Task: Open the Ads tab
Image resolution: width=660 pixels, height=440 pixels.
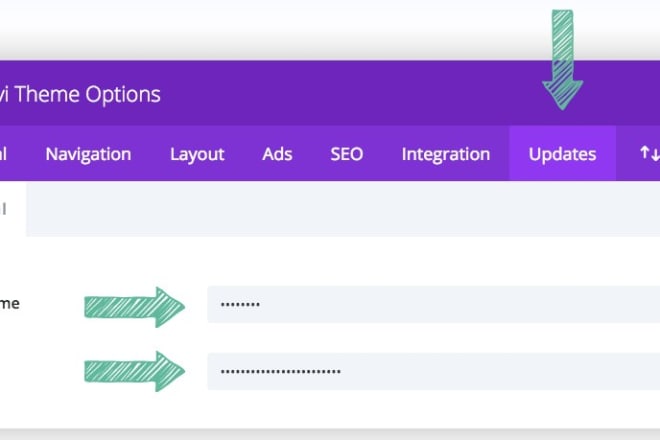Action: click(x=277, y=154)
